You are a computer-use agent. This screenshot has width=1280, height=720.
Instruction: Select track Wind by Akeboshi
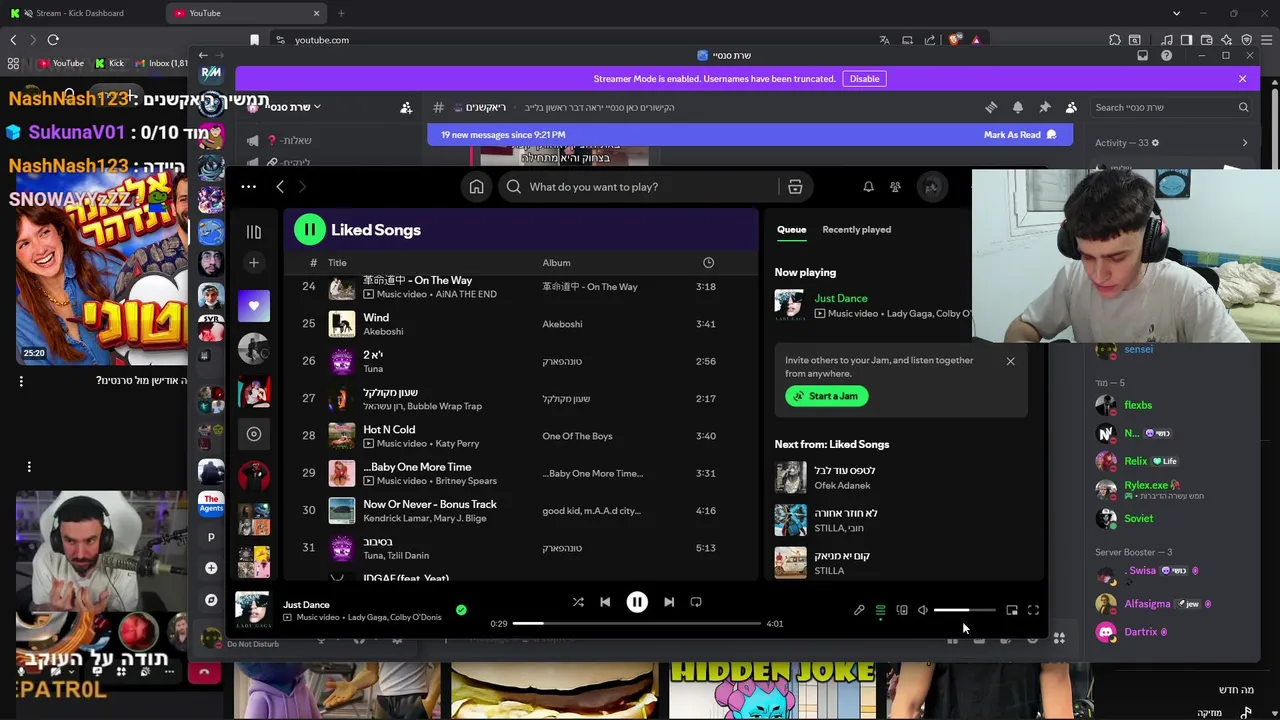coord(520,324)
